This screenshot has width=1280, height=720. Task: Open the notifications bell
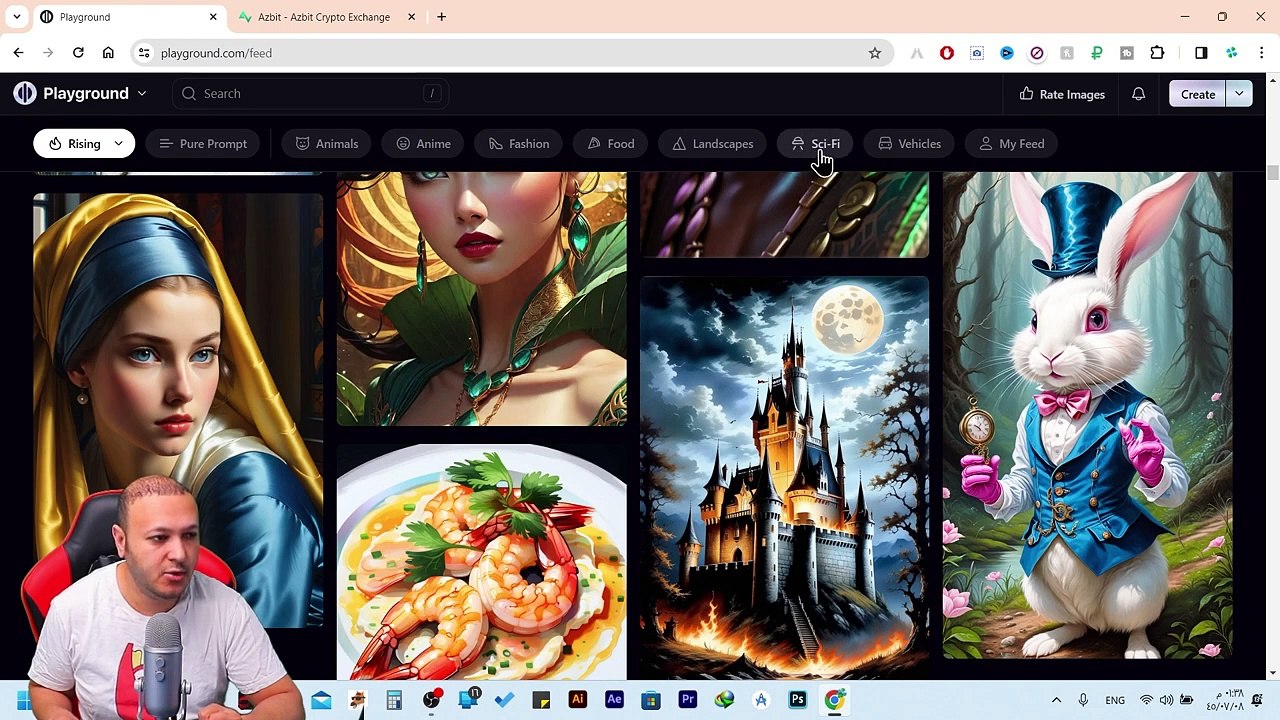point(1138,94)
